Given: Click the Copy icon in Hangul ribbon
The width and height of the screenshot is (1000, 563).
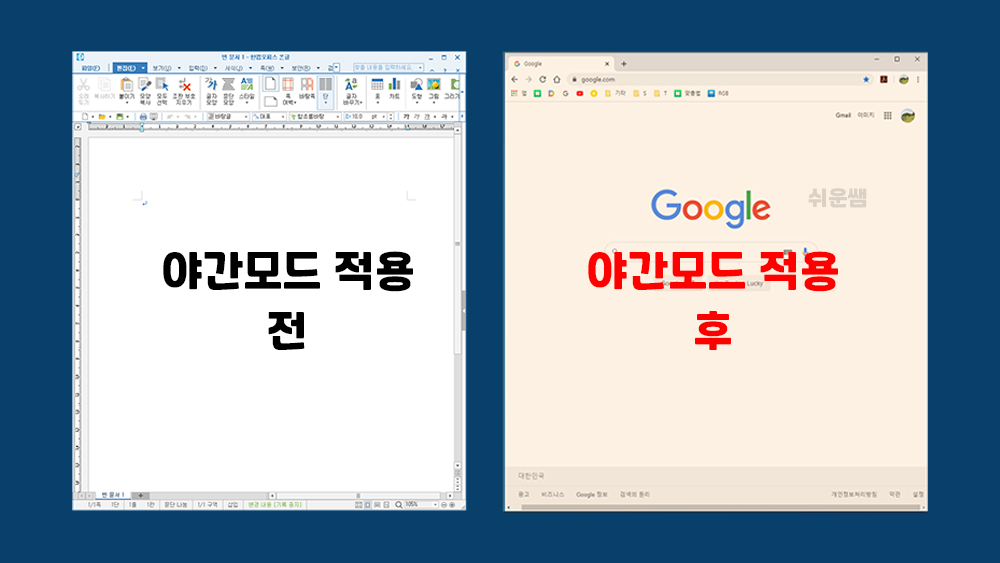Looking at the screenshot, I should [104, 85].
